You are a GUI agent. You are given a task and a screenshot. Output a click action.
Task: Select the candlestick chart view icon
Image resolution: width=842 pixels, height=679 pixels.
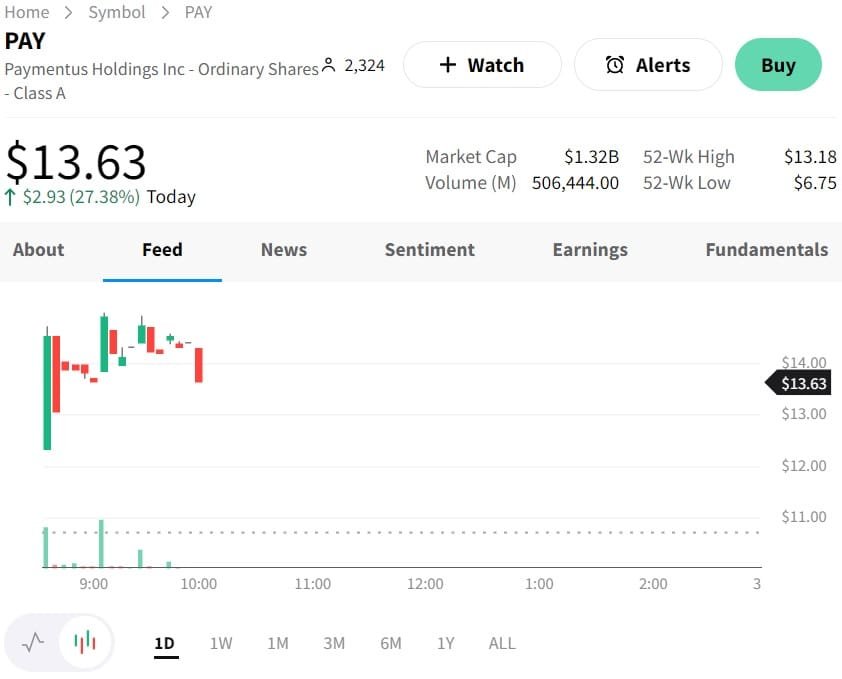click(x=86, y=642)
